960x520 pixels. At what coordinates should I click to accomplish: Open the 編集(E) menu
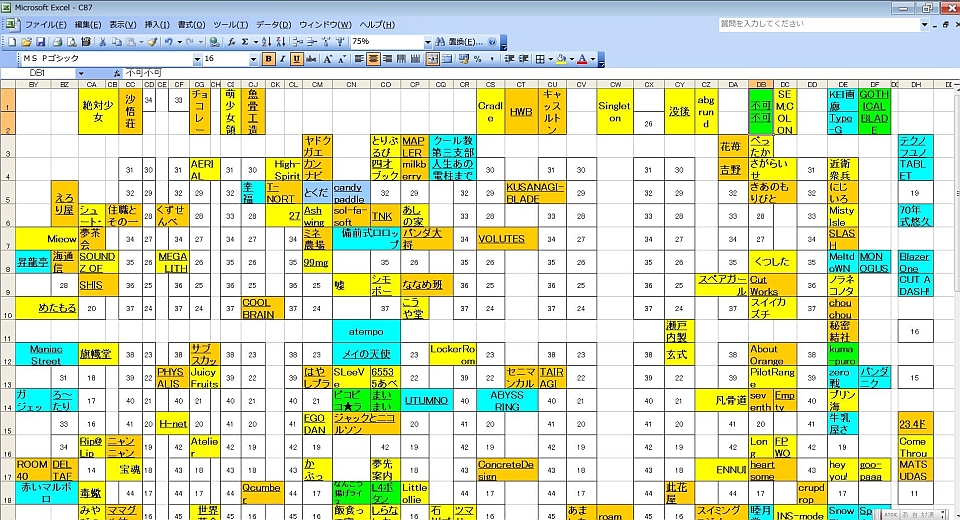88,25
